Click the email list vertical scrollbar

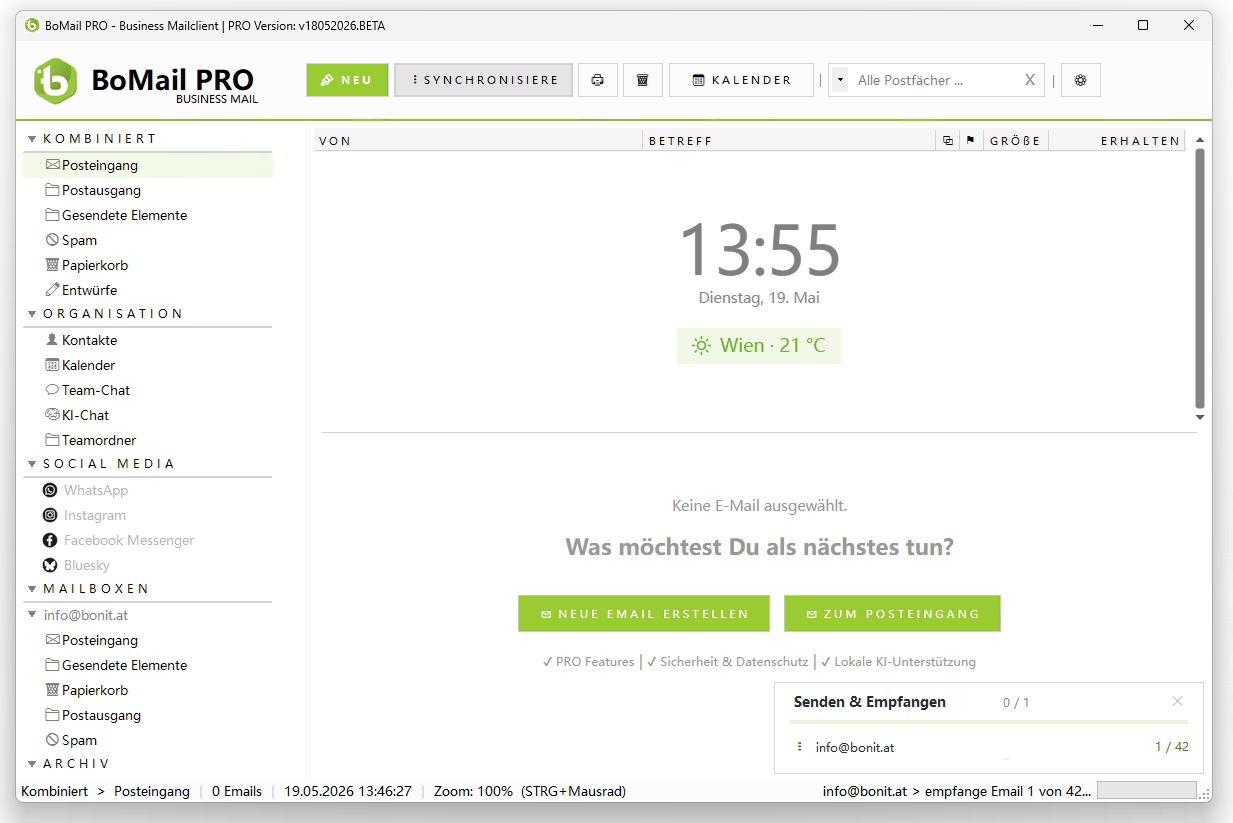tap(1200, 278)
